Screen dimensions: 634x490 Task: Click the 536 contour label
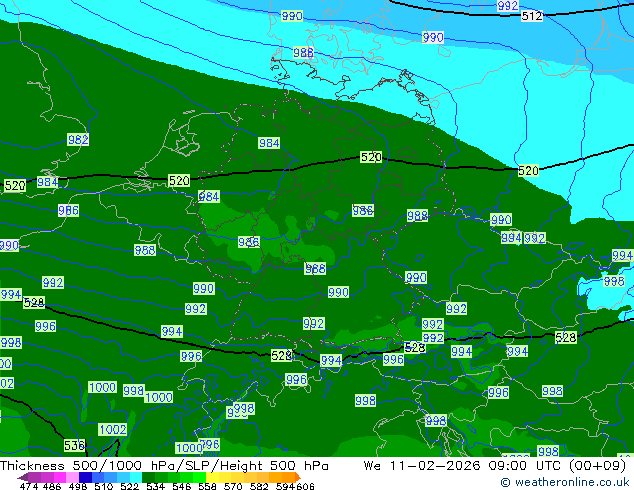74,446
